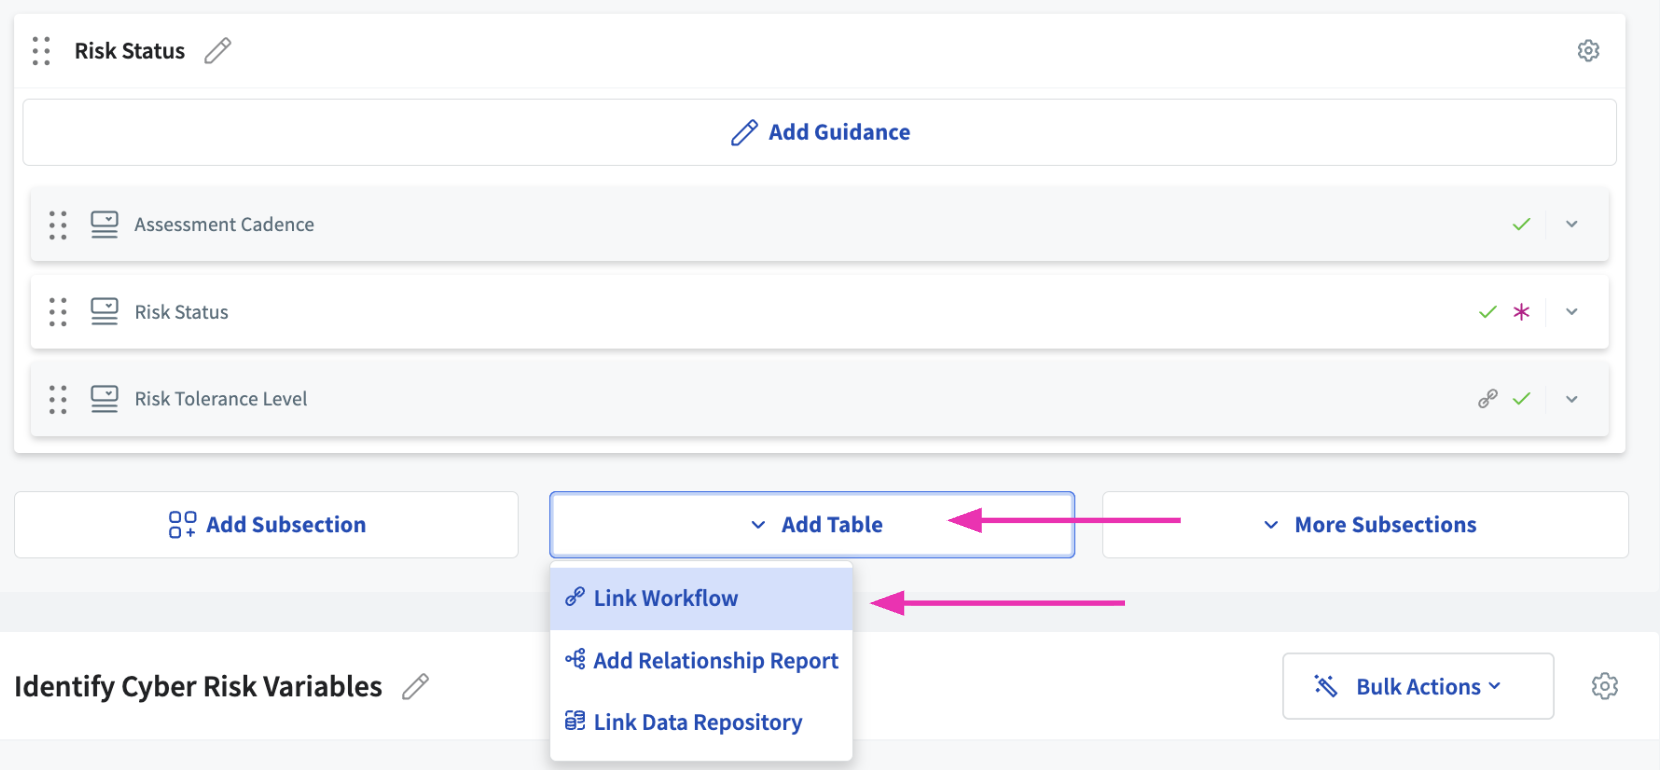Click the pink required asterisk on Risk Status row
This screenshot has height=770, width=1660.
[1521, 312]
